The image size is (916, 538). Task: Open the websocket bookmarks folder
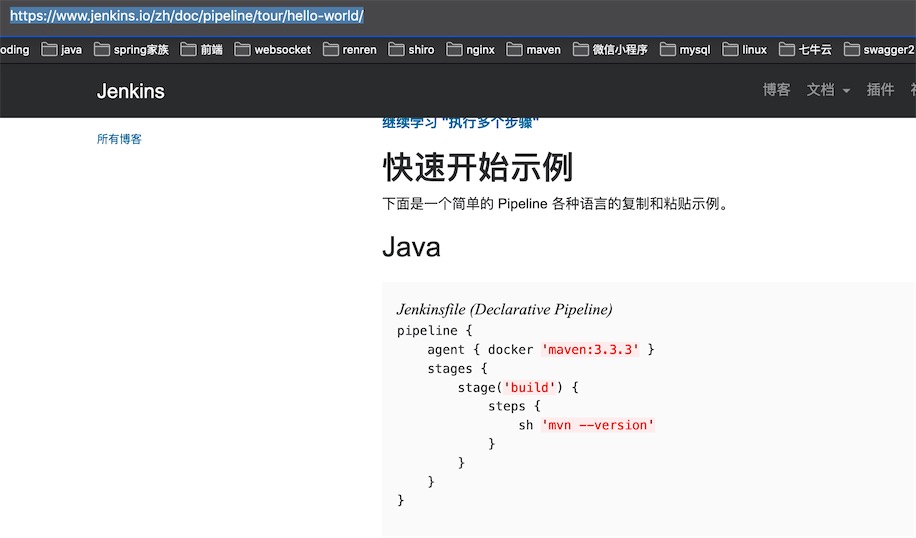[x=273, y=50]
